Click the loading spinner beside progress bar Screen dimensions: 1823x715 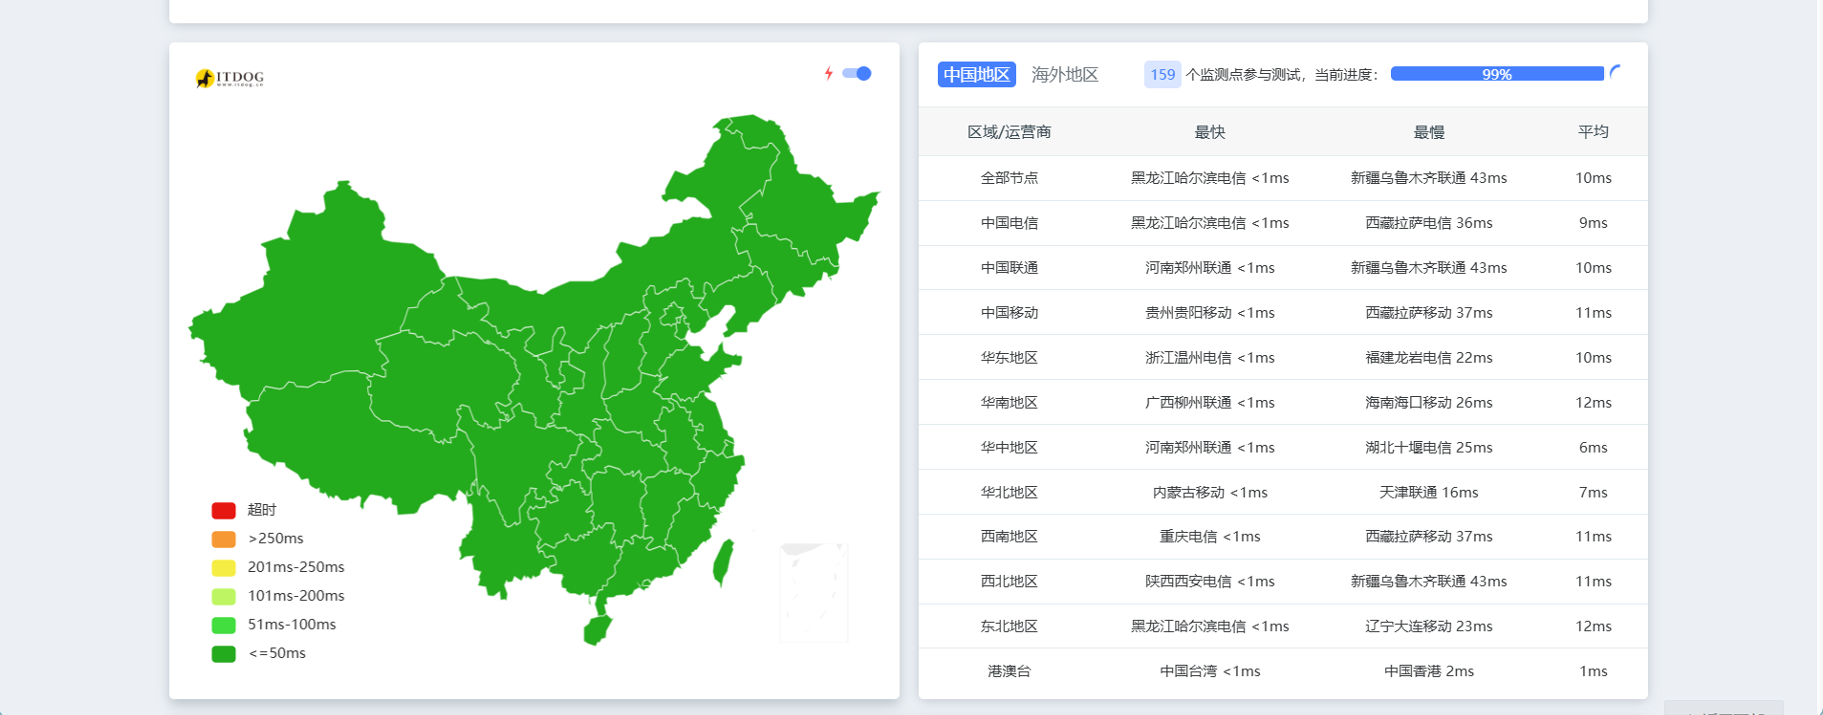(1615, 72)
